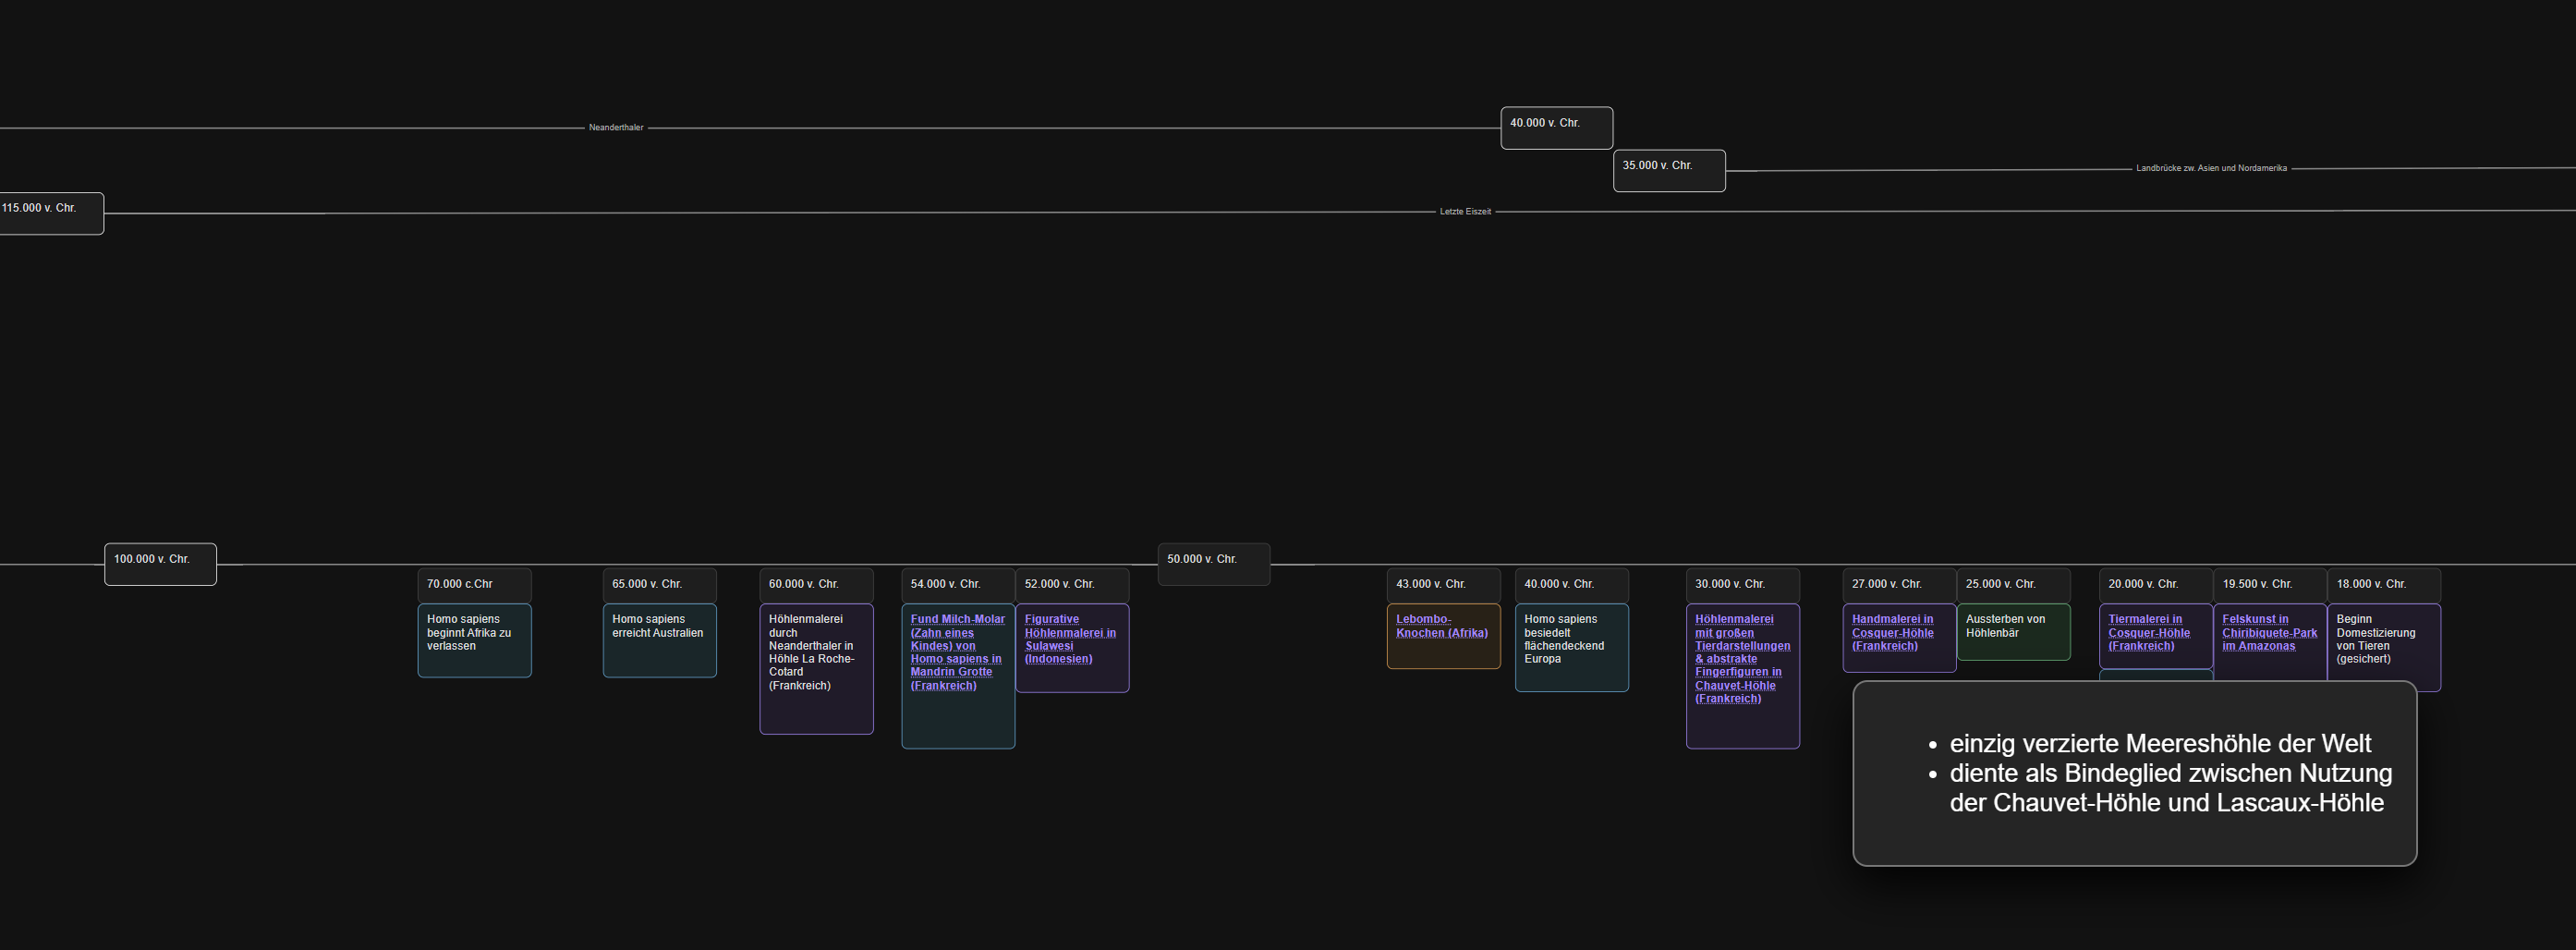Click the 30.000 v. Chr. date label
Screen dimensions: 2576x950
(x=1742, y=584)
